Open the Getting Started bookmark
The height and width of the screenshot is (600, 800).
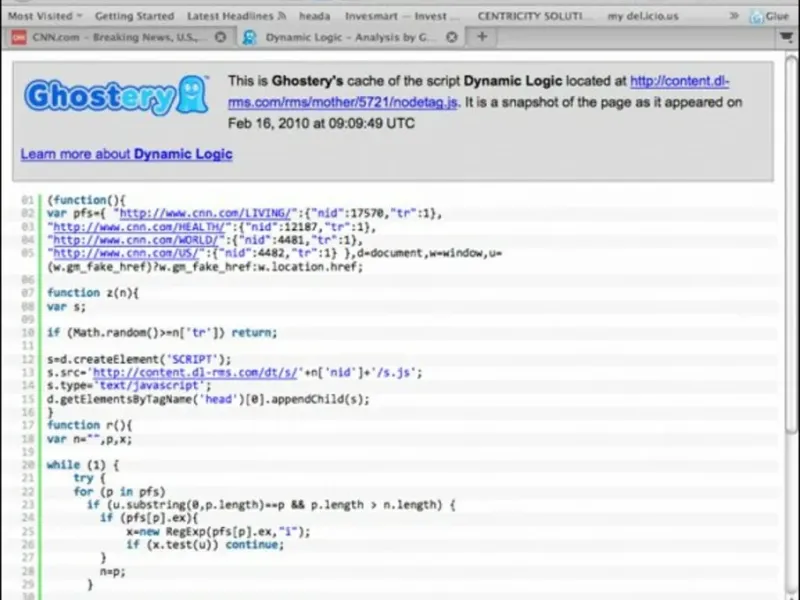[134, 16]
